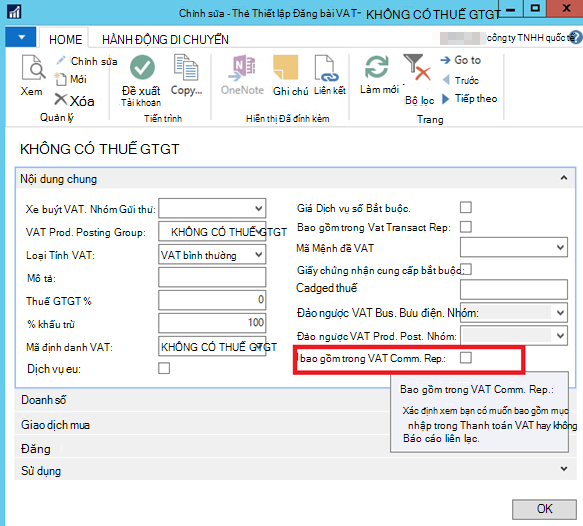Screen dimensions: 583x526
Task: Open Đảo ngược VAT Bus. Bưu điện Nhóm dropdown
Action: (x=560, y=313)
